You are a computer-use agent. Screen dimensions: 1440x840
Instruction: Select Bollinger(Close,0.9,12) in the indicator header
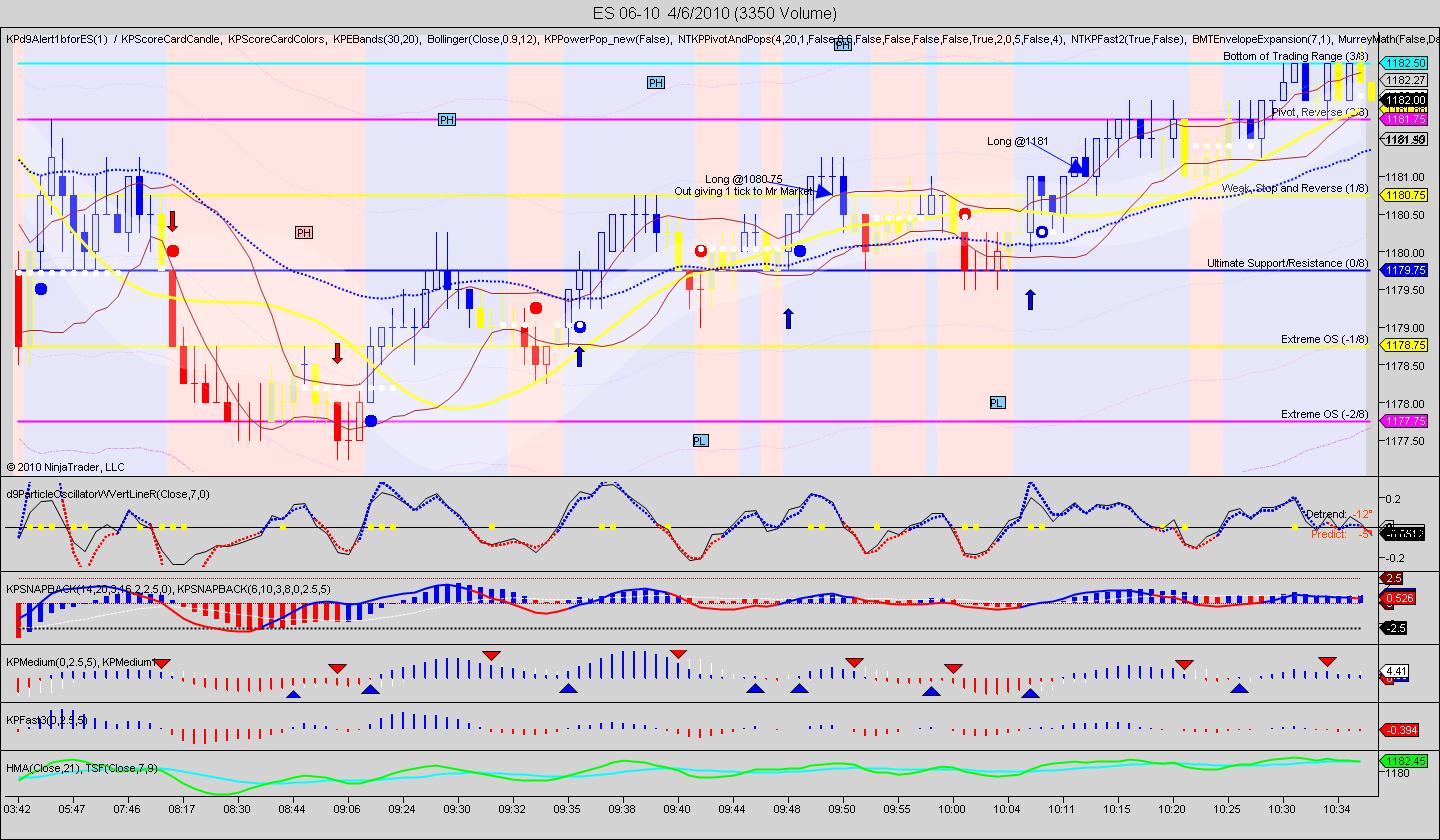(483, 39)
